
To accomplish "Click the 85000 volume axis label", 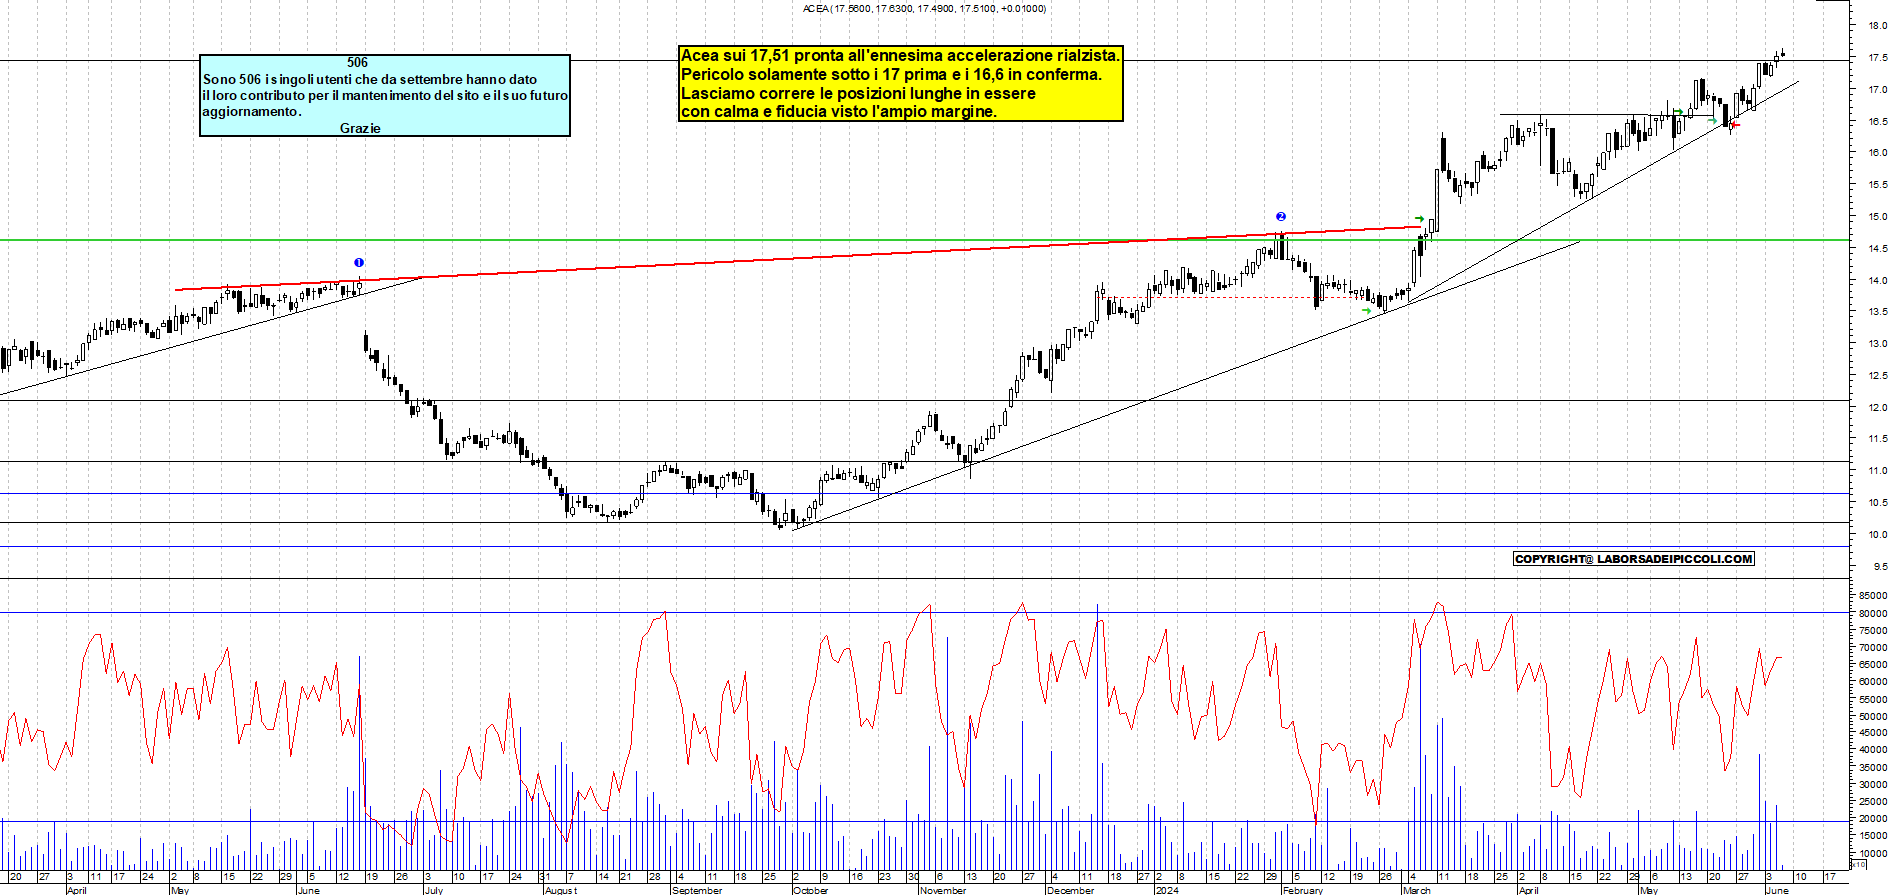I will [x=1873, y=597].
